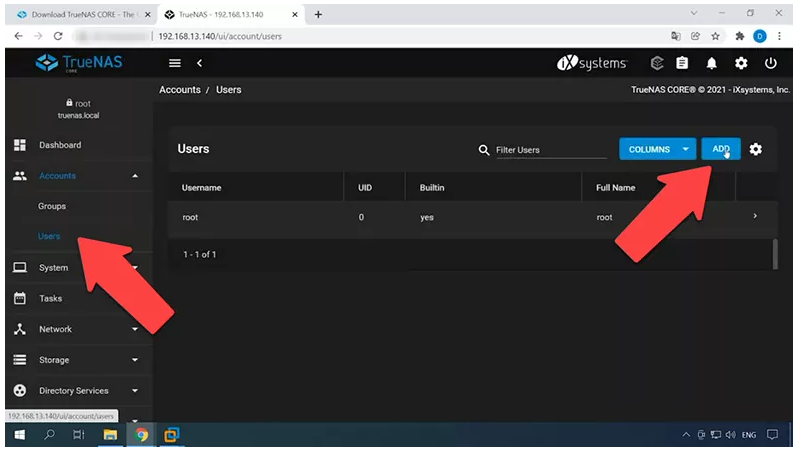Click the translate page icon
This screenshot has width=797, height=451.
click(x=676, y=36)
